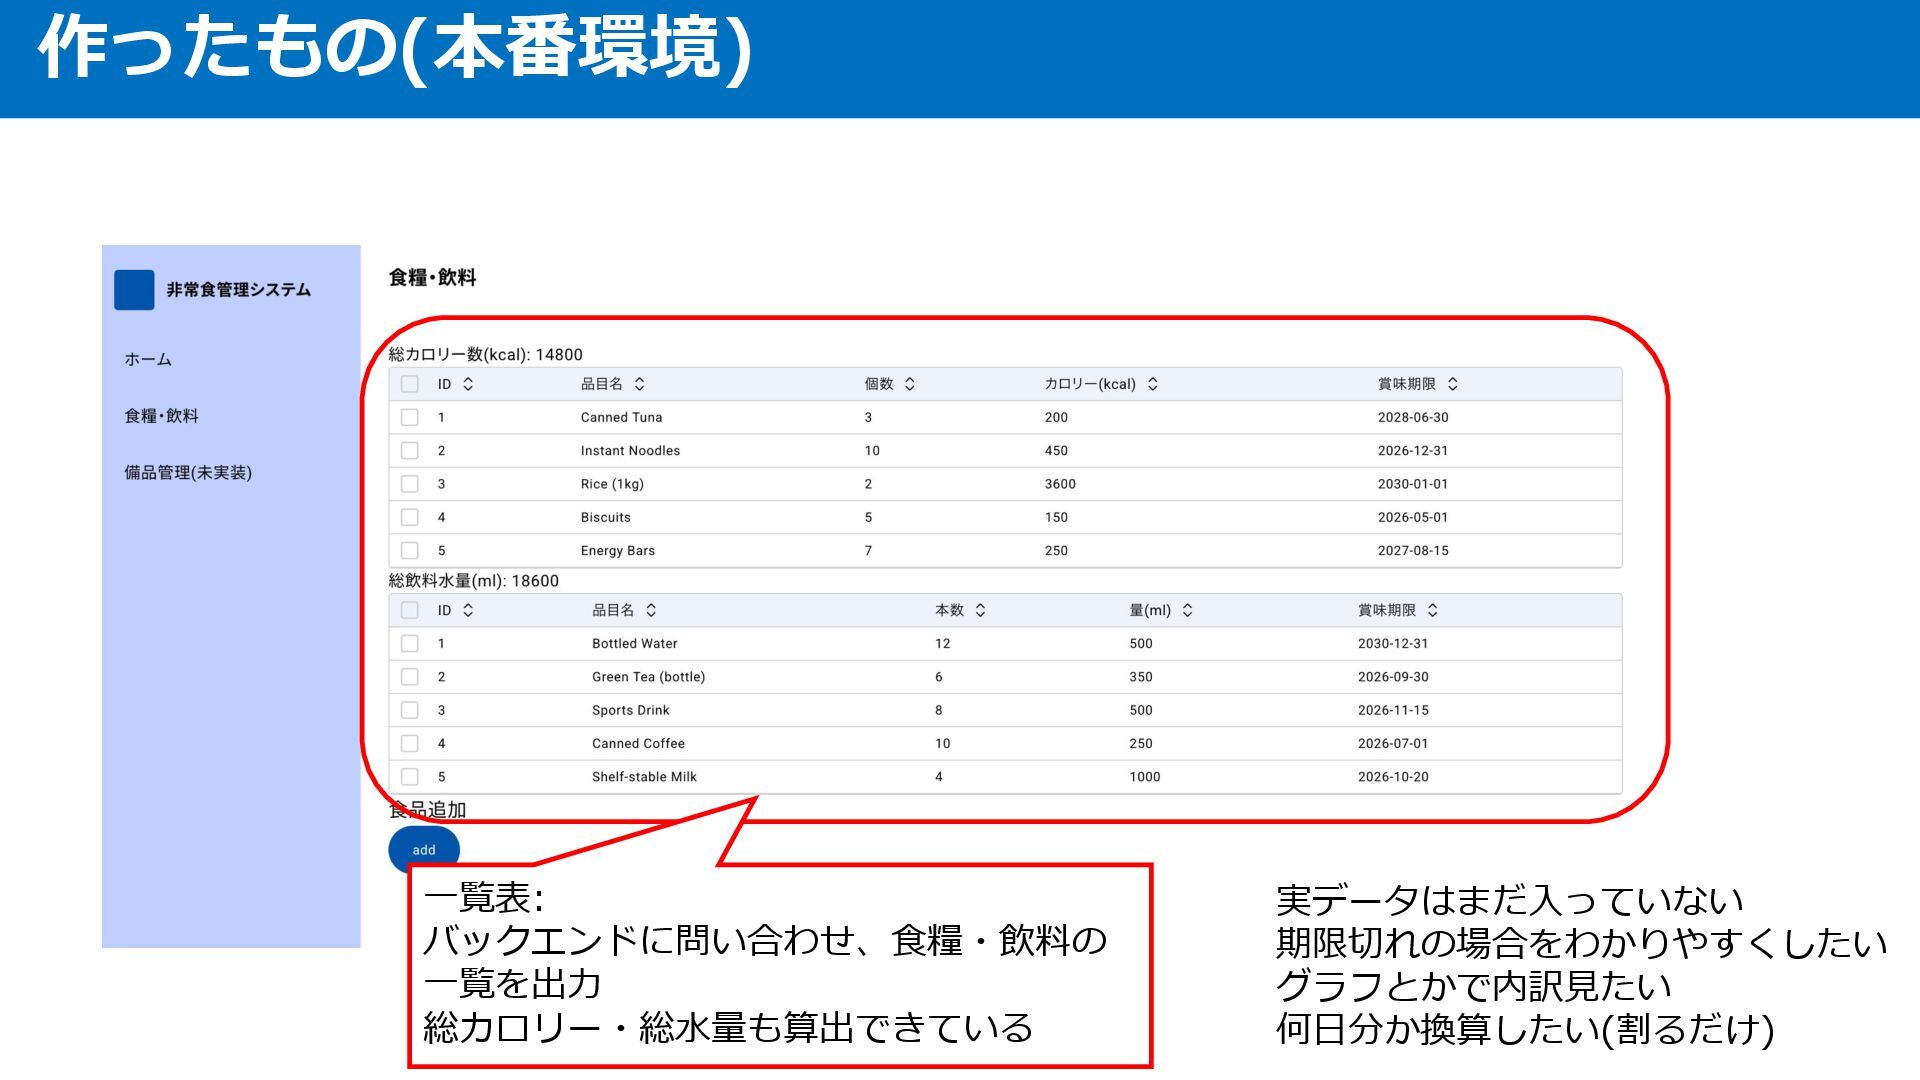Click the 非常食管理システム title
The width and height of the screenshot is (1920, 1080).
(238, 290)
